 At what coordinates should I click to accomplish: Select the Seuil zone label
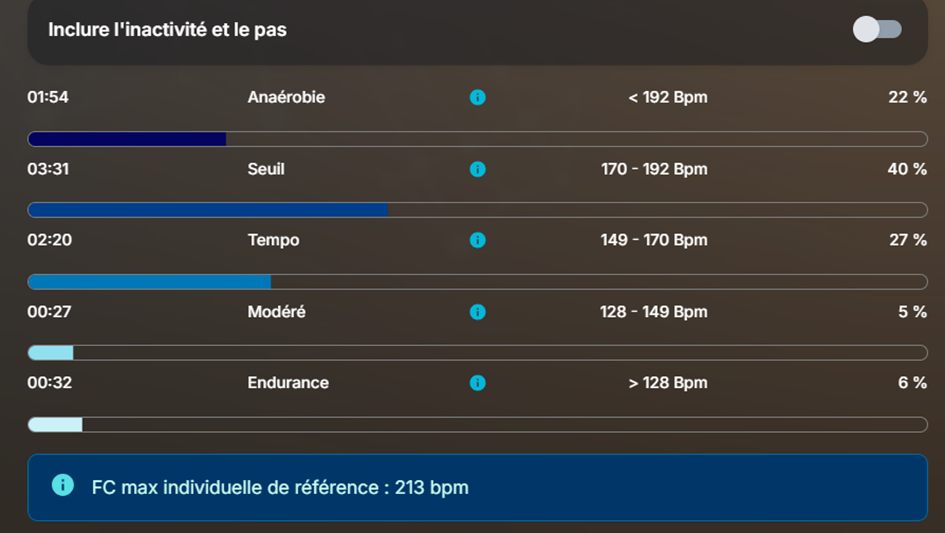click(x=266, y=169)
